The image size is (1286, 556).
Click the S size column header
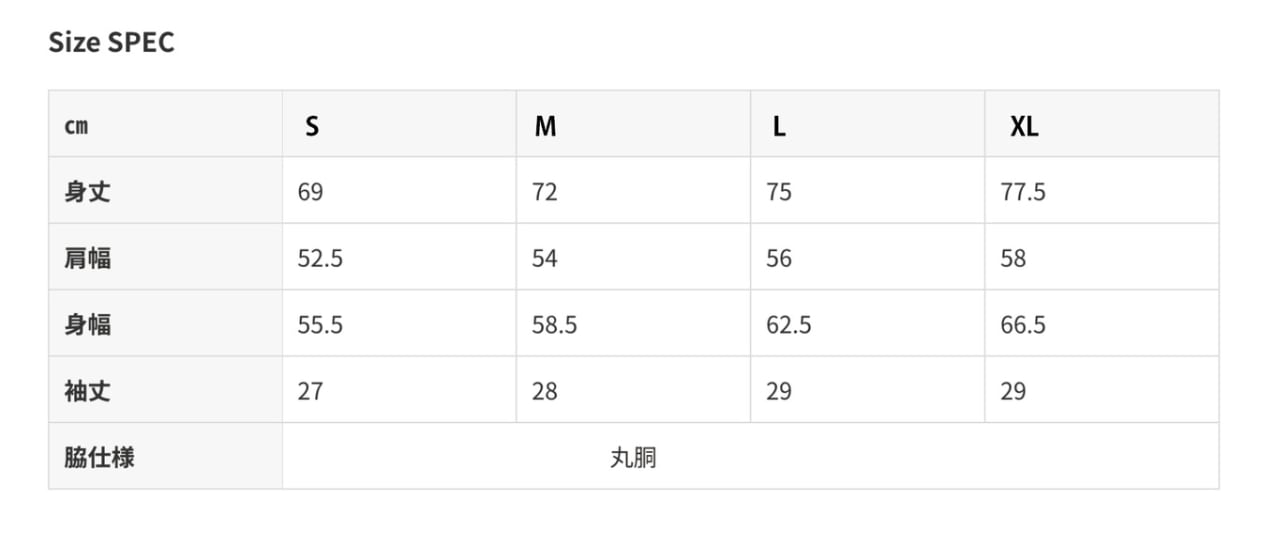pyautogui.click(x=312, y=126)
